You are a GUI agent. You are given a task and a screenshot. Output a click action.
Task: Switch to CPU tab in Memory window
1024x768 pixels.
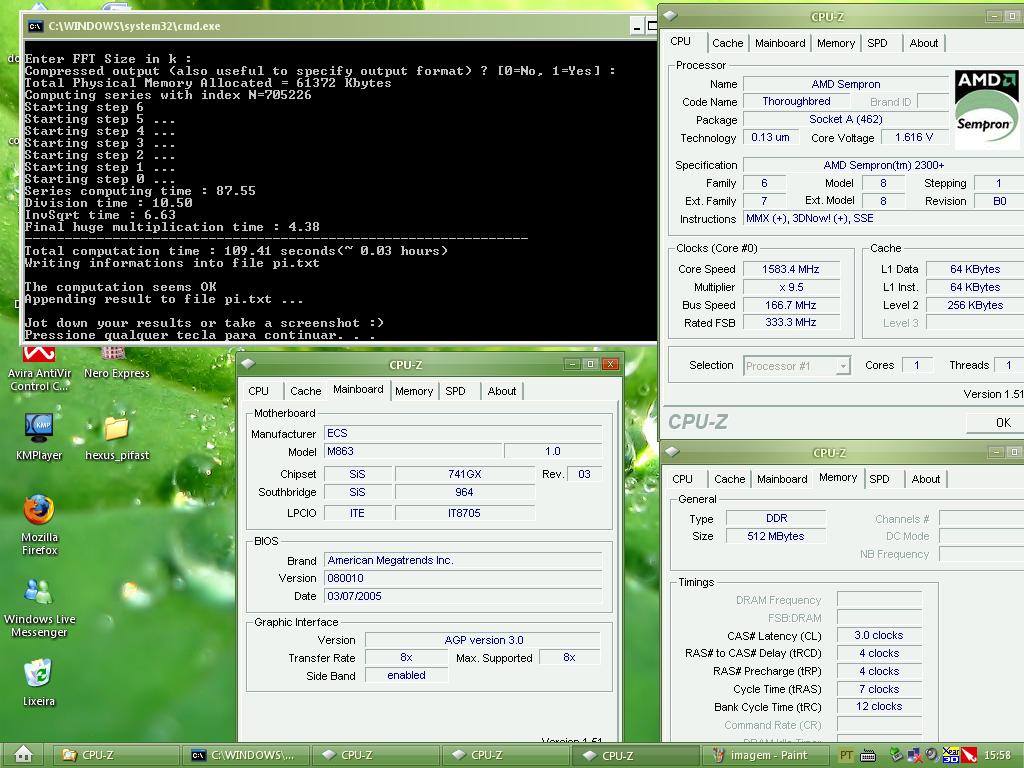(682, 479)
